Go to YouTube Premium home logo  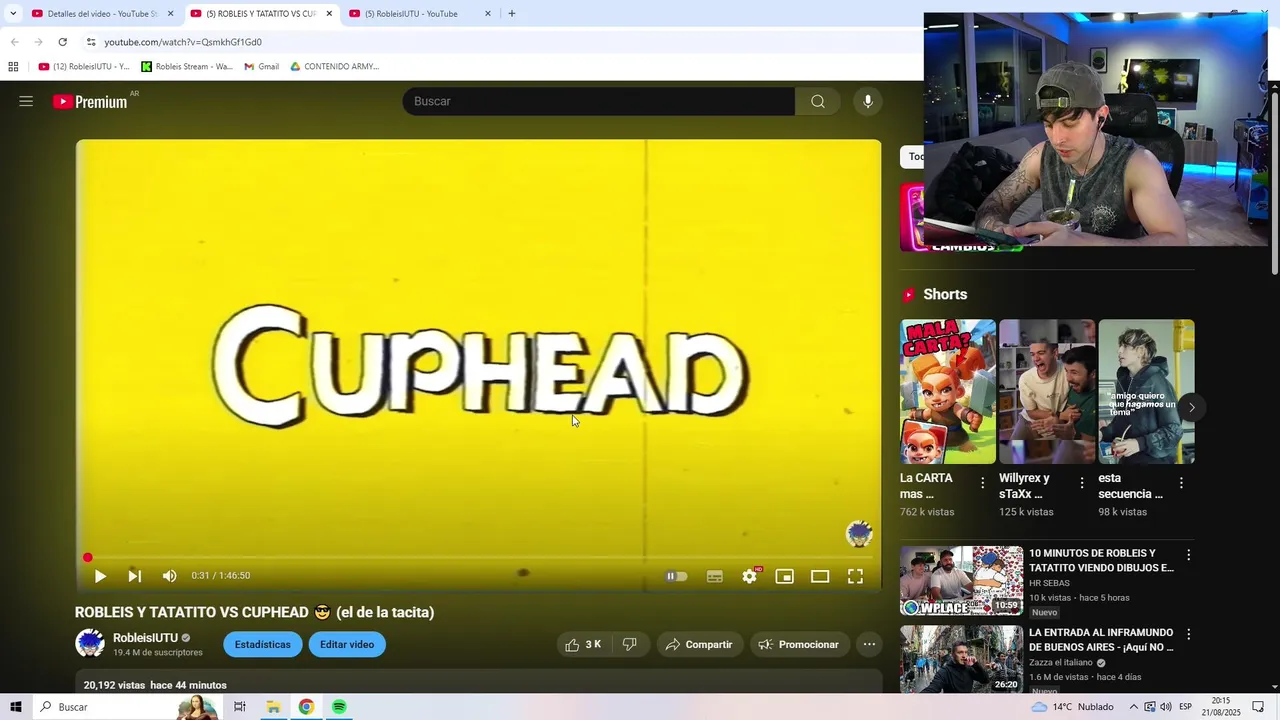(90, 101)
